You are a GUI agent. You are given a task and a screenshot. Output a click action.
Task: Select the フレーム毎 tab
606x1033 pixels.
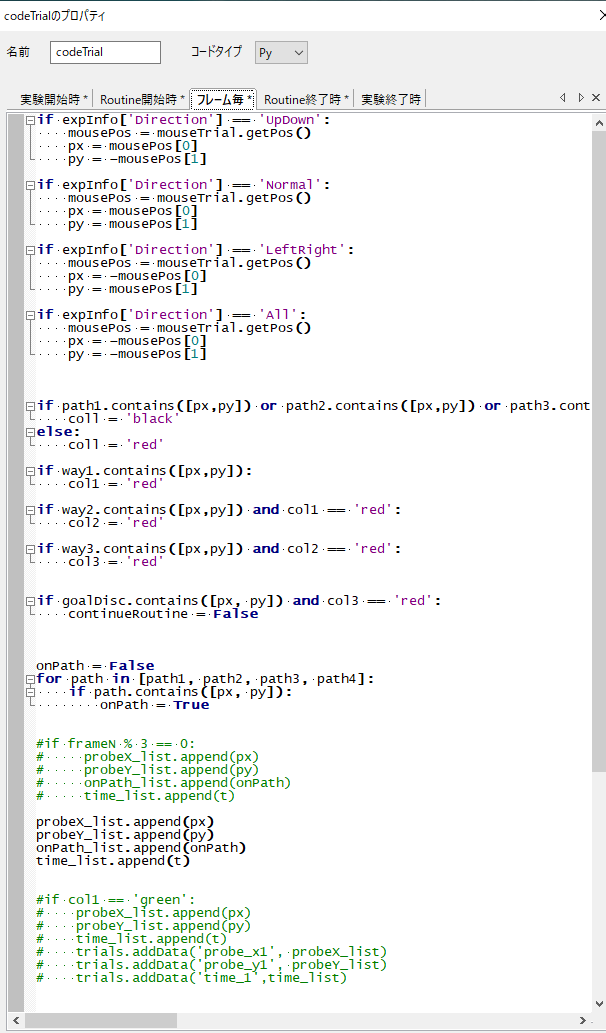pos(223,99)
